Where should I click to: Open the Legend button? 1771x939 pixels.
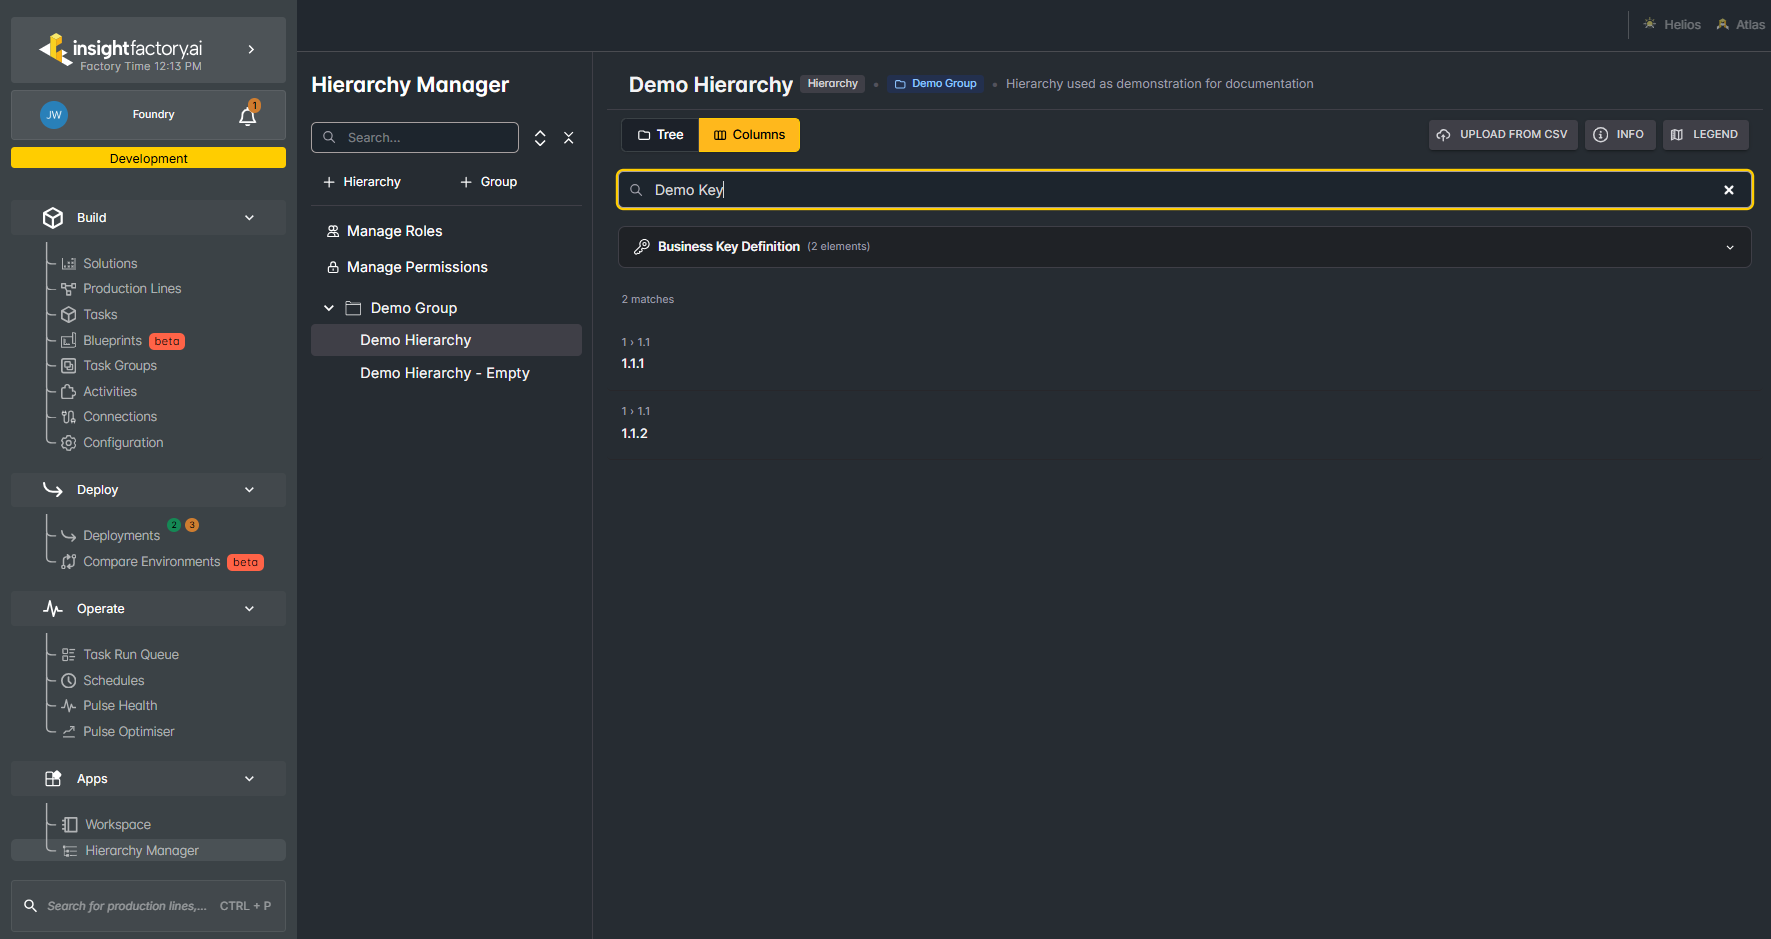click(1706, 135)
